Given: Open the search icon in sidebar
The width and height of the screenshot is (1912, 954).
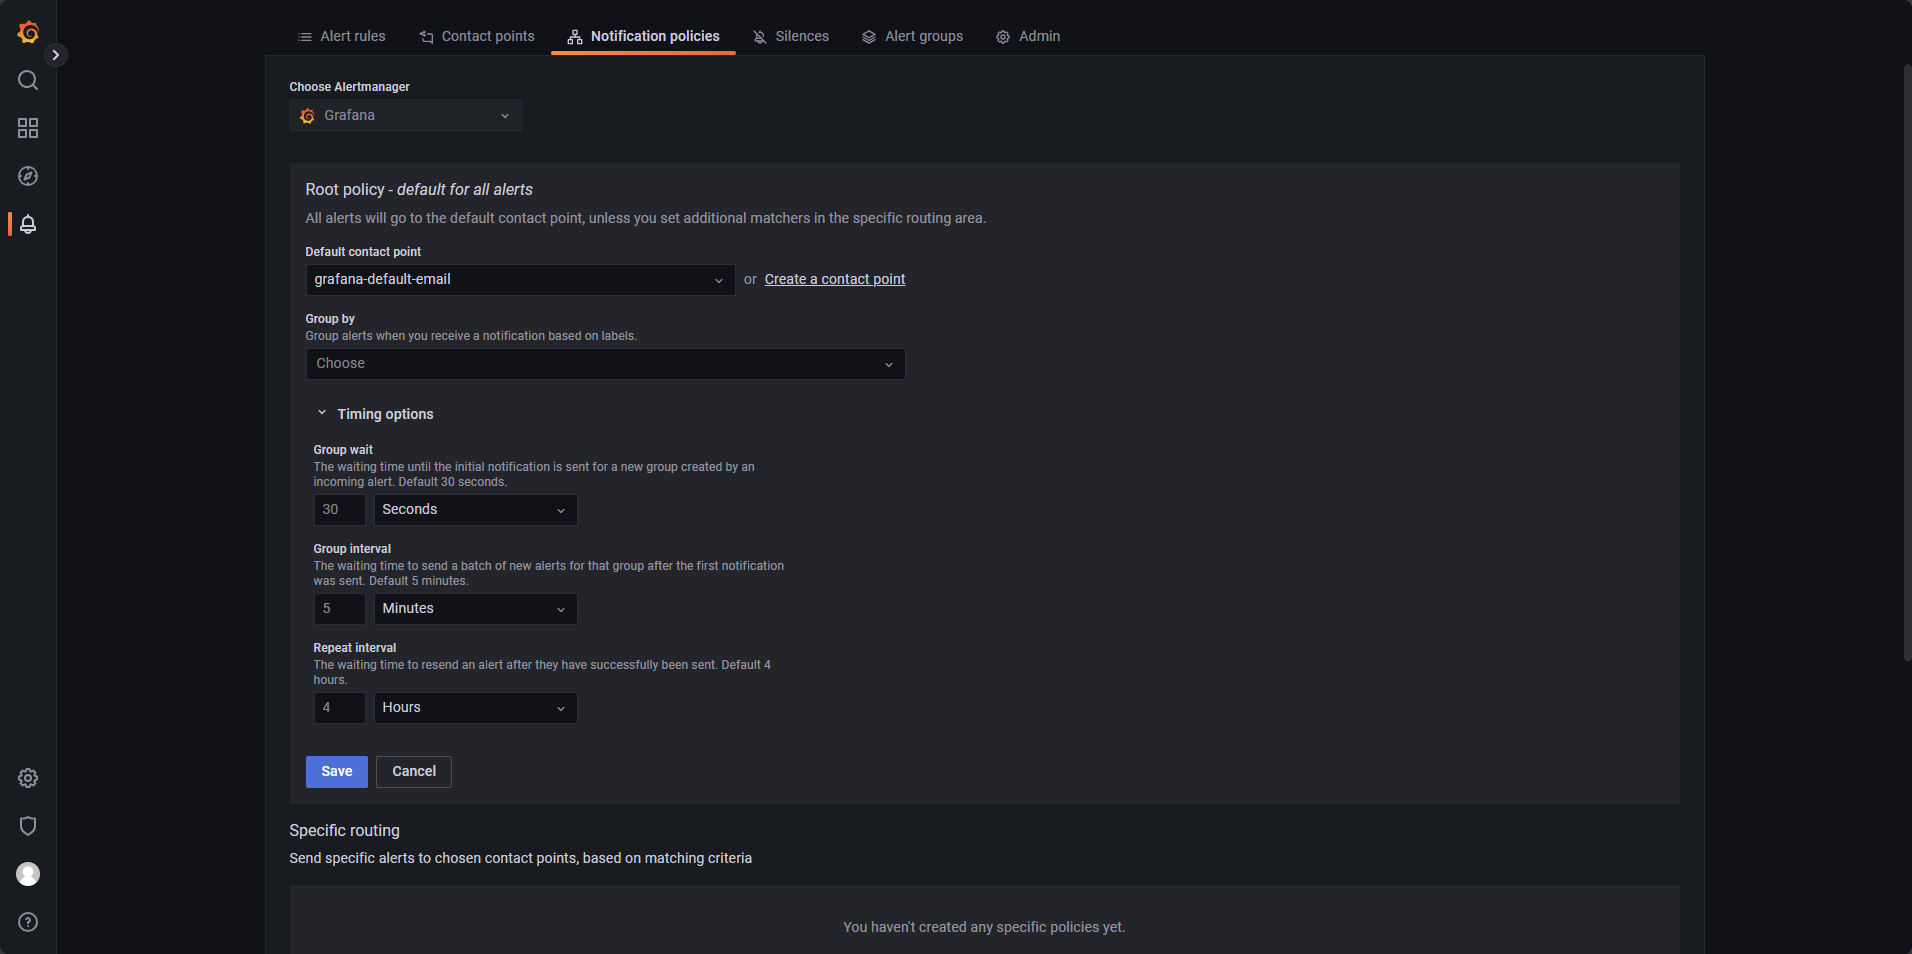Looking at the screenshot, I should click(x=28, y=80).
